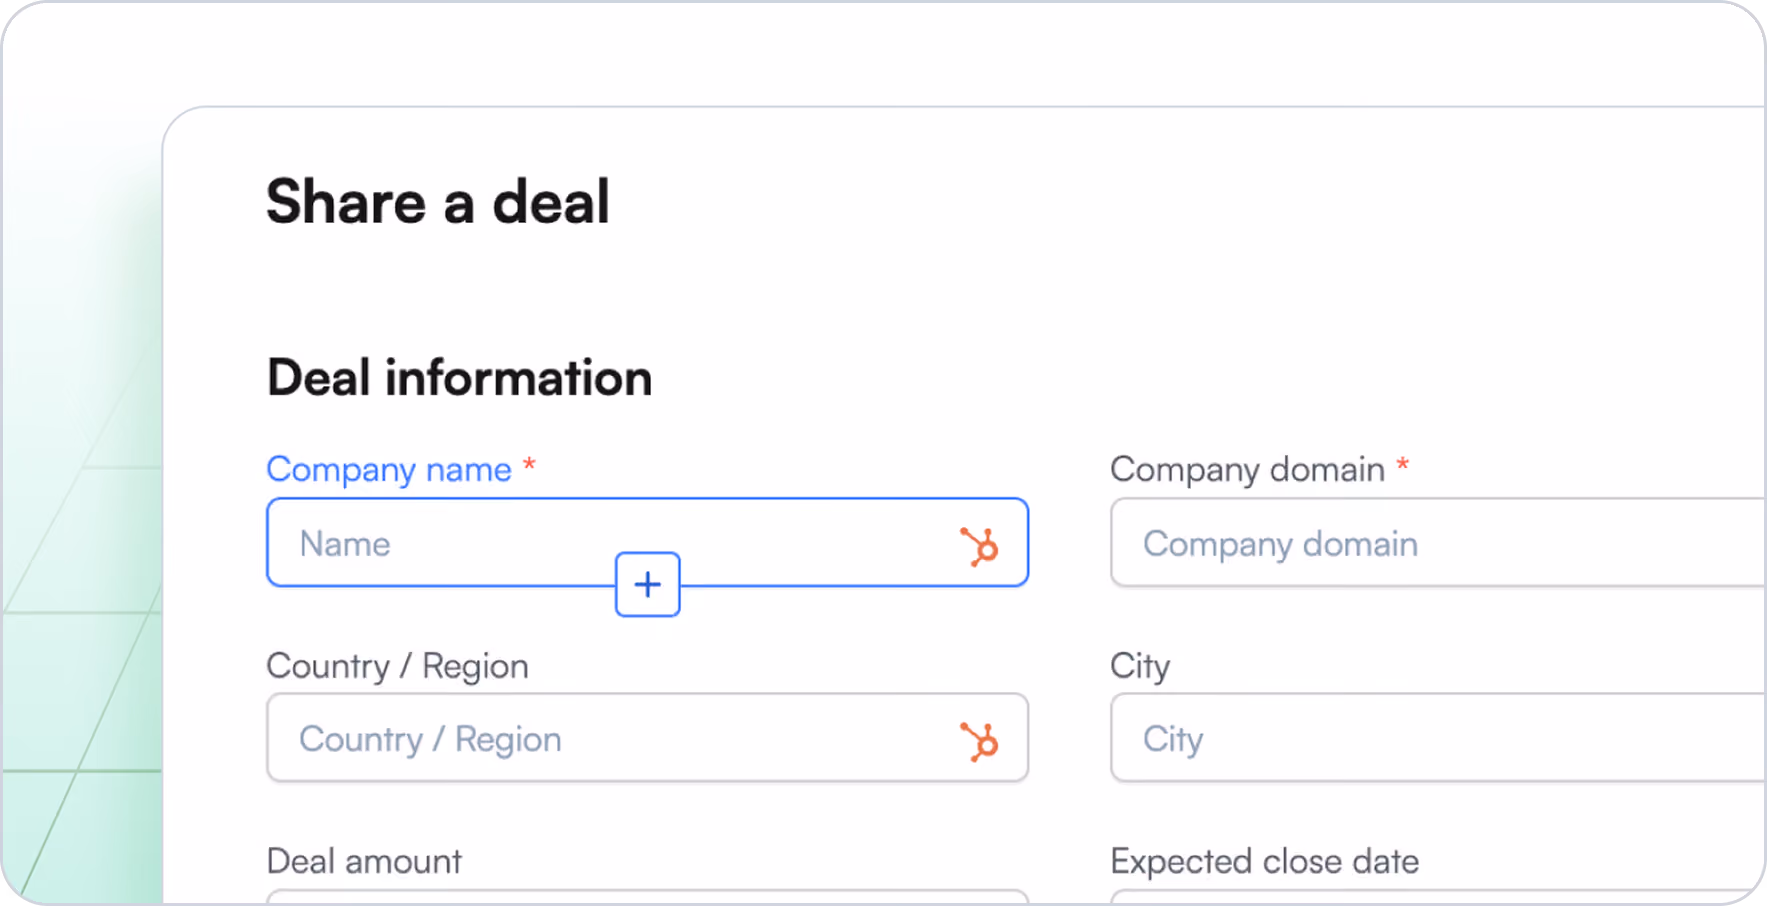The width and height of the screenshot is (1767, 906).
Task: Click the Country / Region label text
Action: click(397, 666)
